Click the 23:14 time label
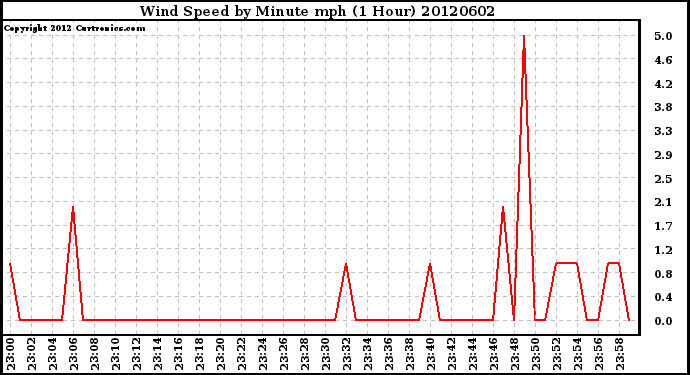 [x=158, y=354]
